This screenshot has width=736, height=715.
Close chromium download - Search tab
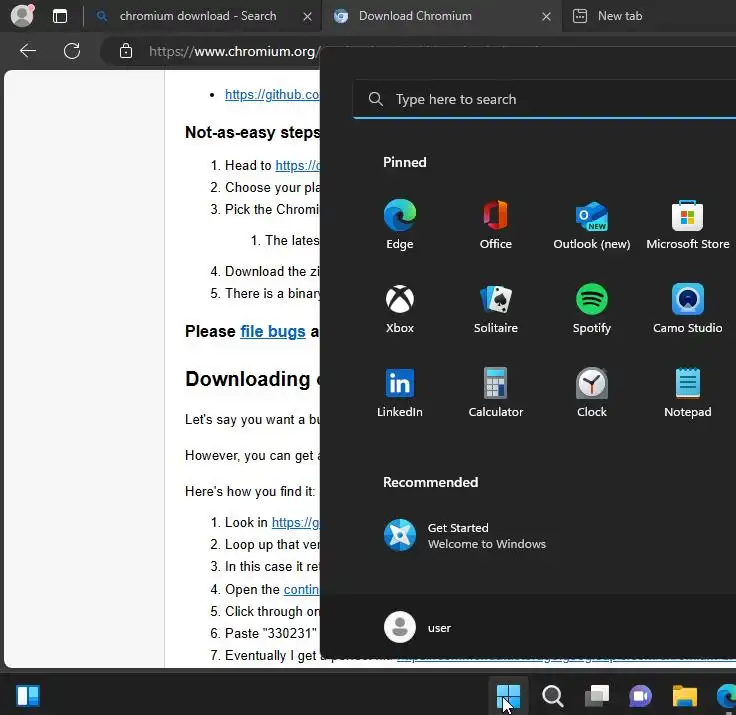point(307,17)
